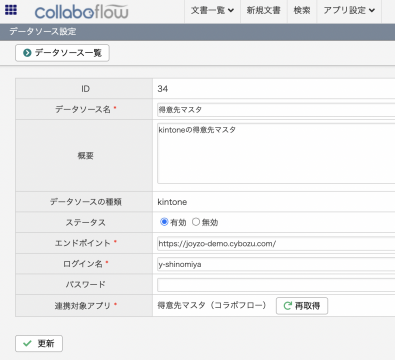Open the 新規文書 menu item
Image resolution: width=395 pixels, height=360 pixels.
(x=263, y=10)
